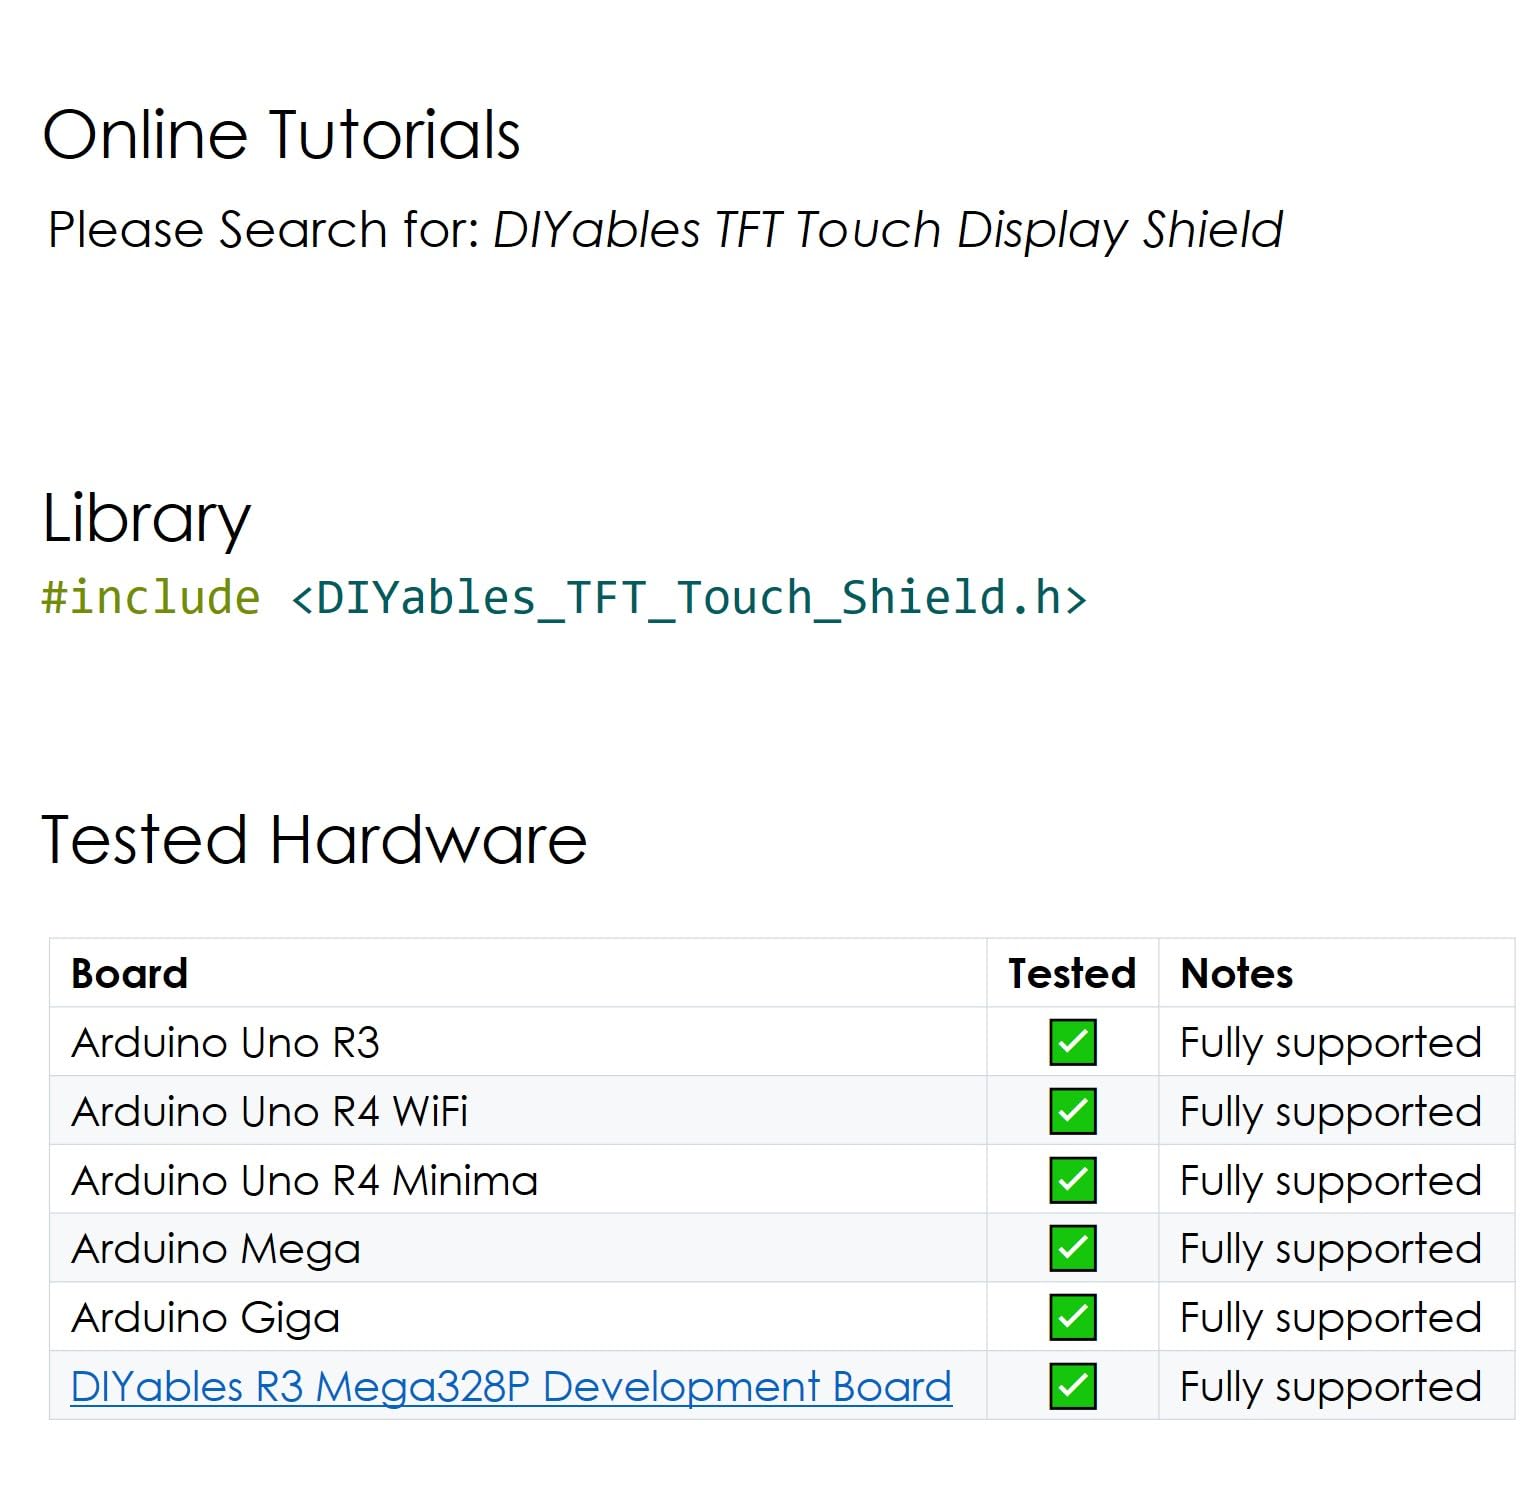Click the green checkmark for Arduino Mega
Viewport: 1529px width, 1503px height.
coord(1073,1248)
